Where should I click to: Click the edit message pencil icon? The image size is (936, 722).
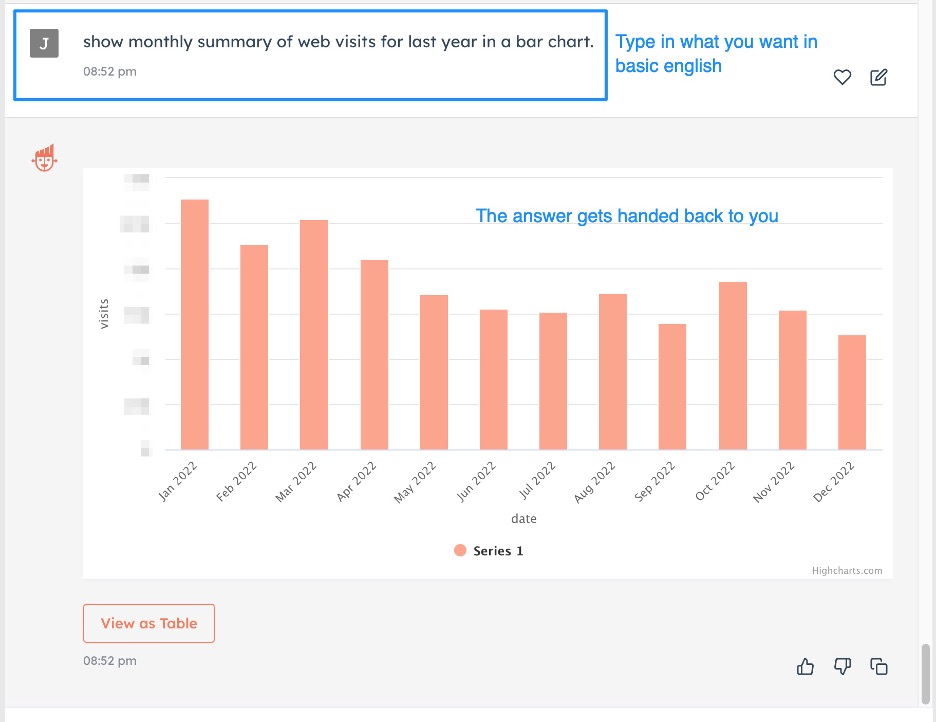[x=879, y=77]
